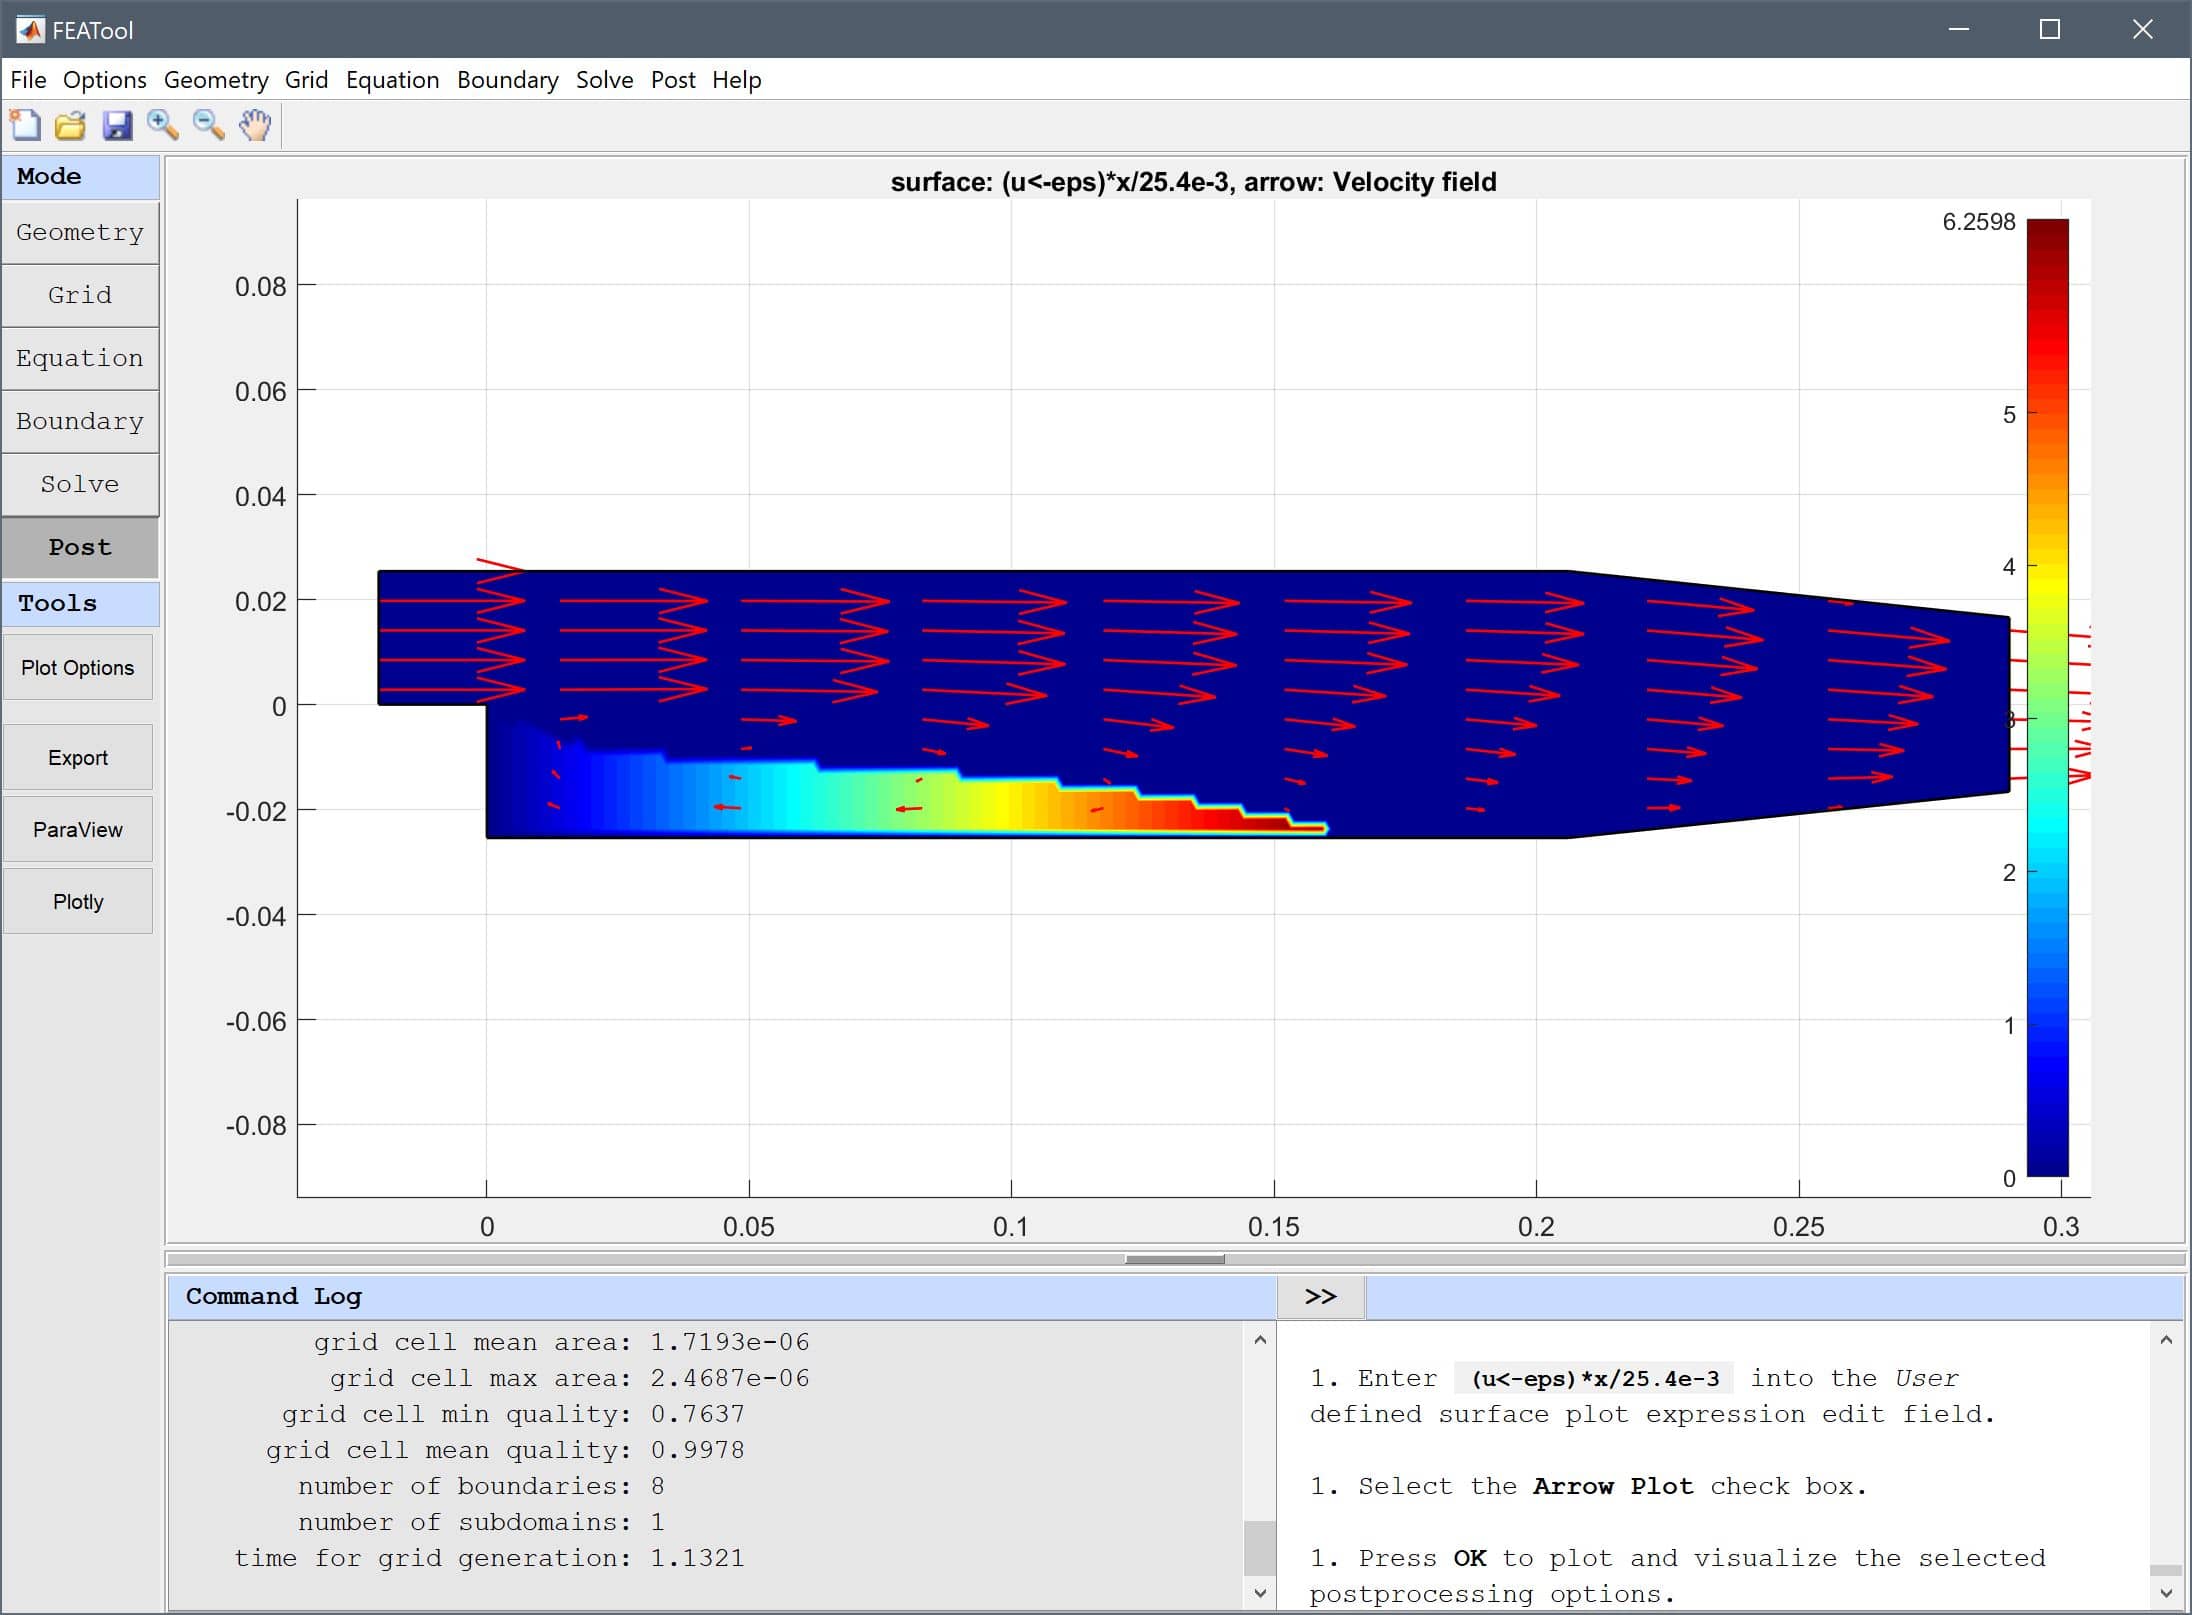Click the help pane scroll down arrow
Screen dimensions: 2192x1615
click(2166, 1593)
